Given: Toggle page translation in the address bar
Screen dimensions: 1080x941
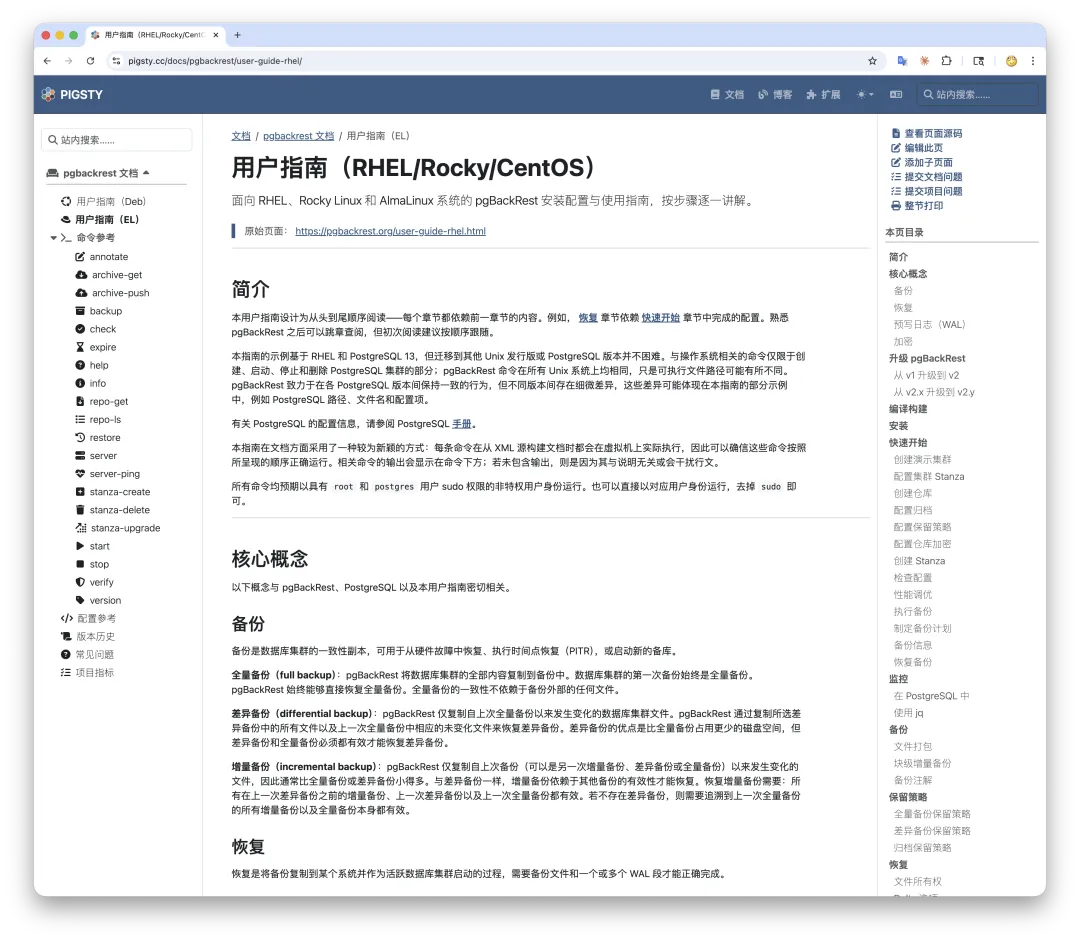Looking at the screenshot, I should [902, 60].
